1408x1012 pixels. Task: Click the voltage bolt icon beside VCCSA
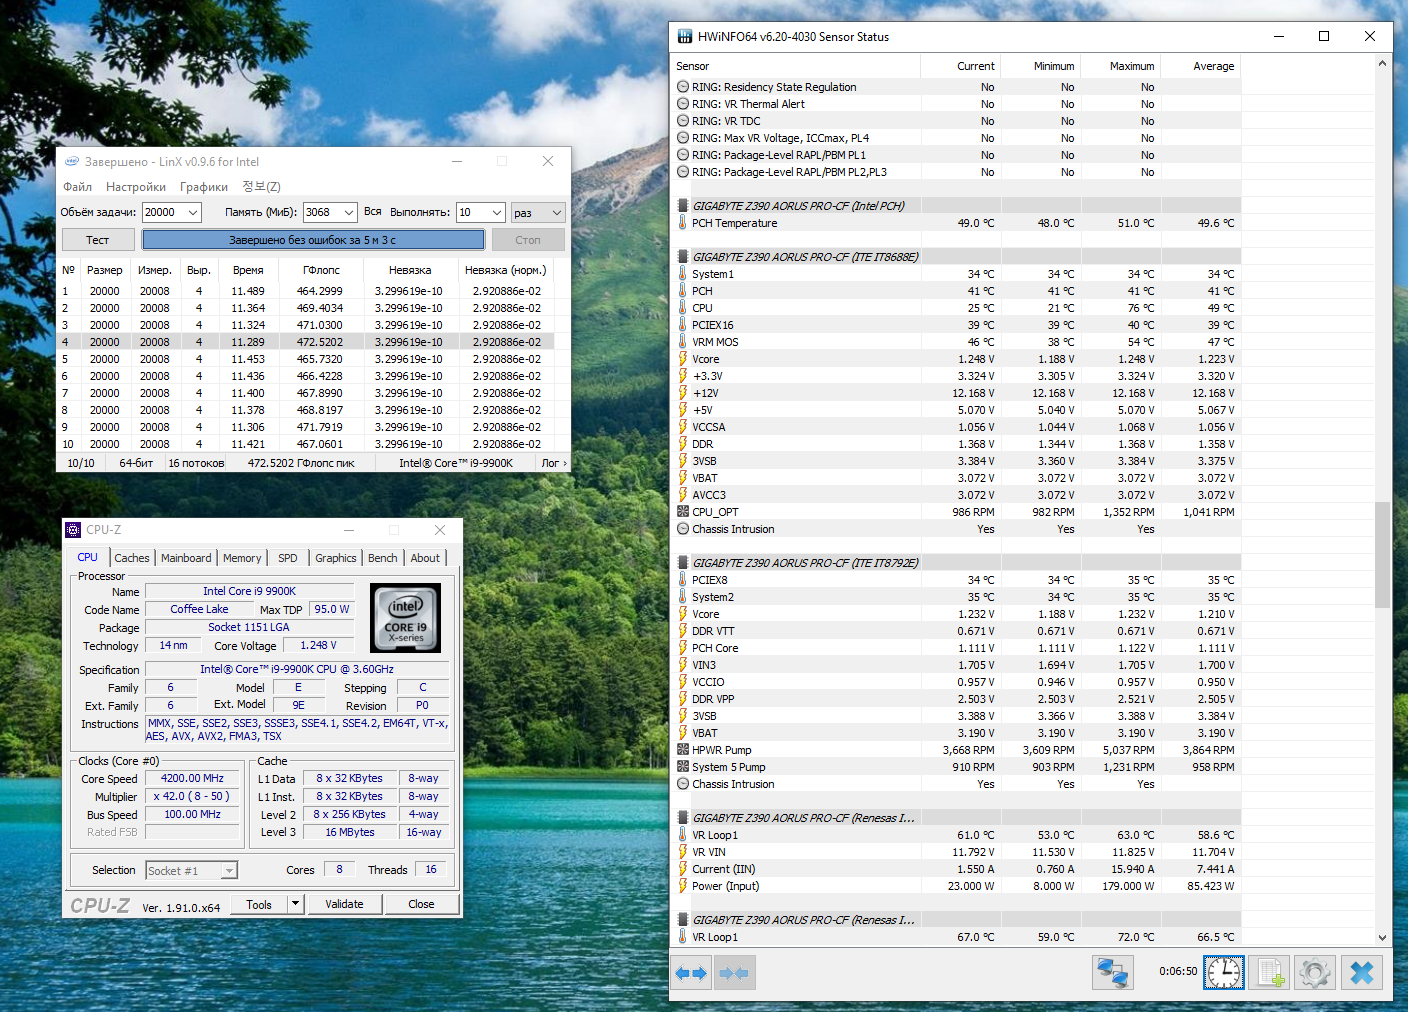(x=683, y=427)
